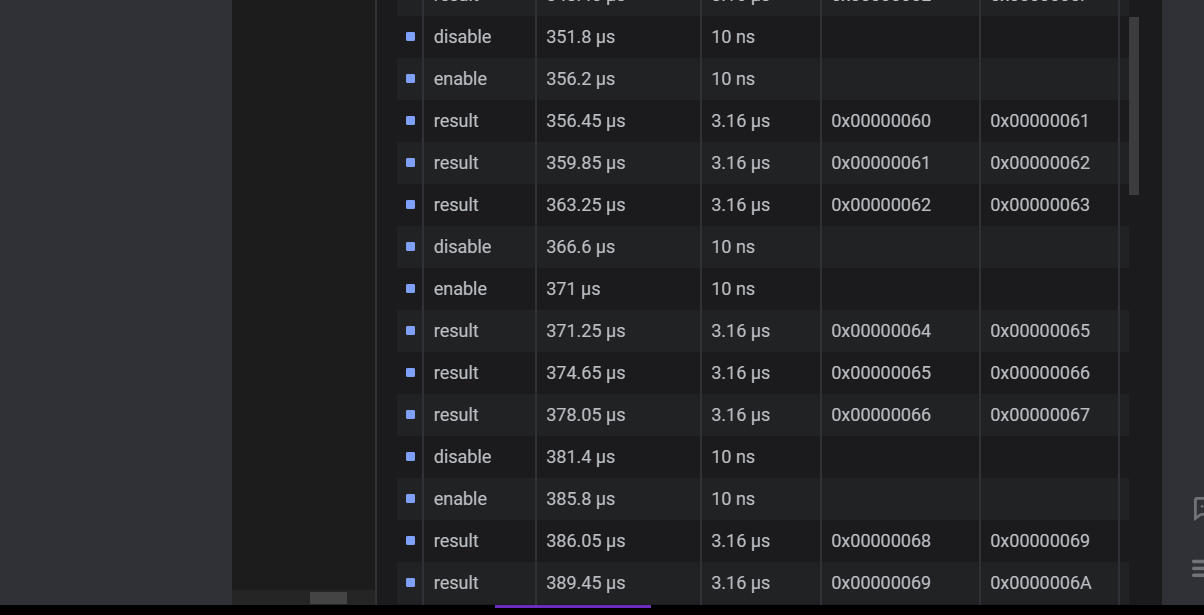The width and height of the screenshot is (1204, 615).
Task: Open the hamburger menu icon in right sidebar
Action: pyautogui.click(x=1197, y=569)
